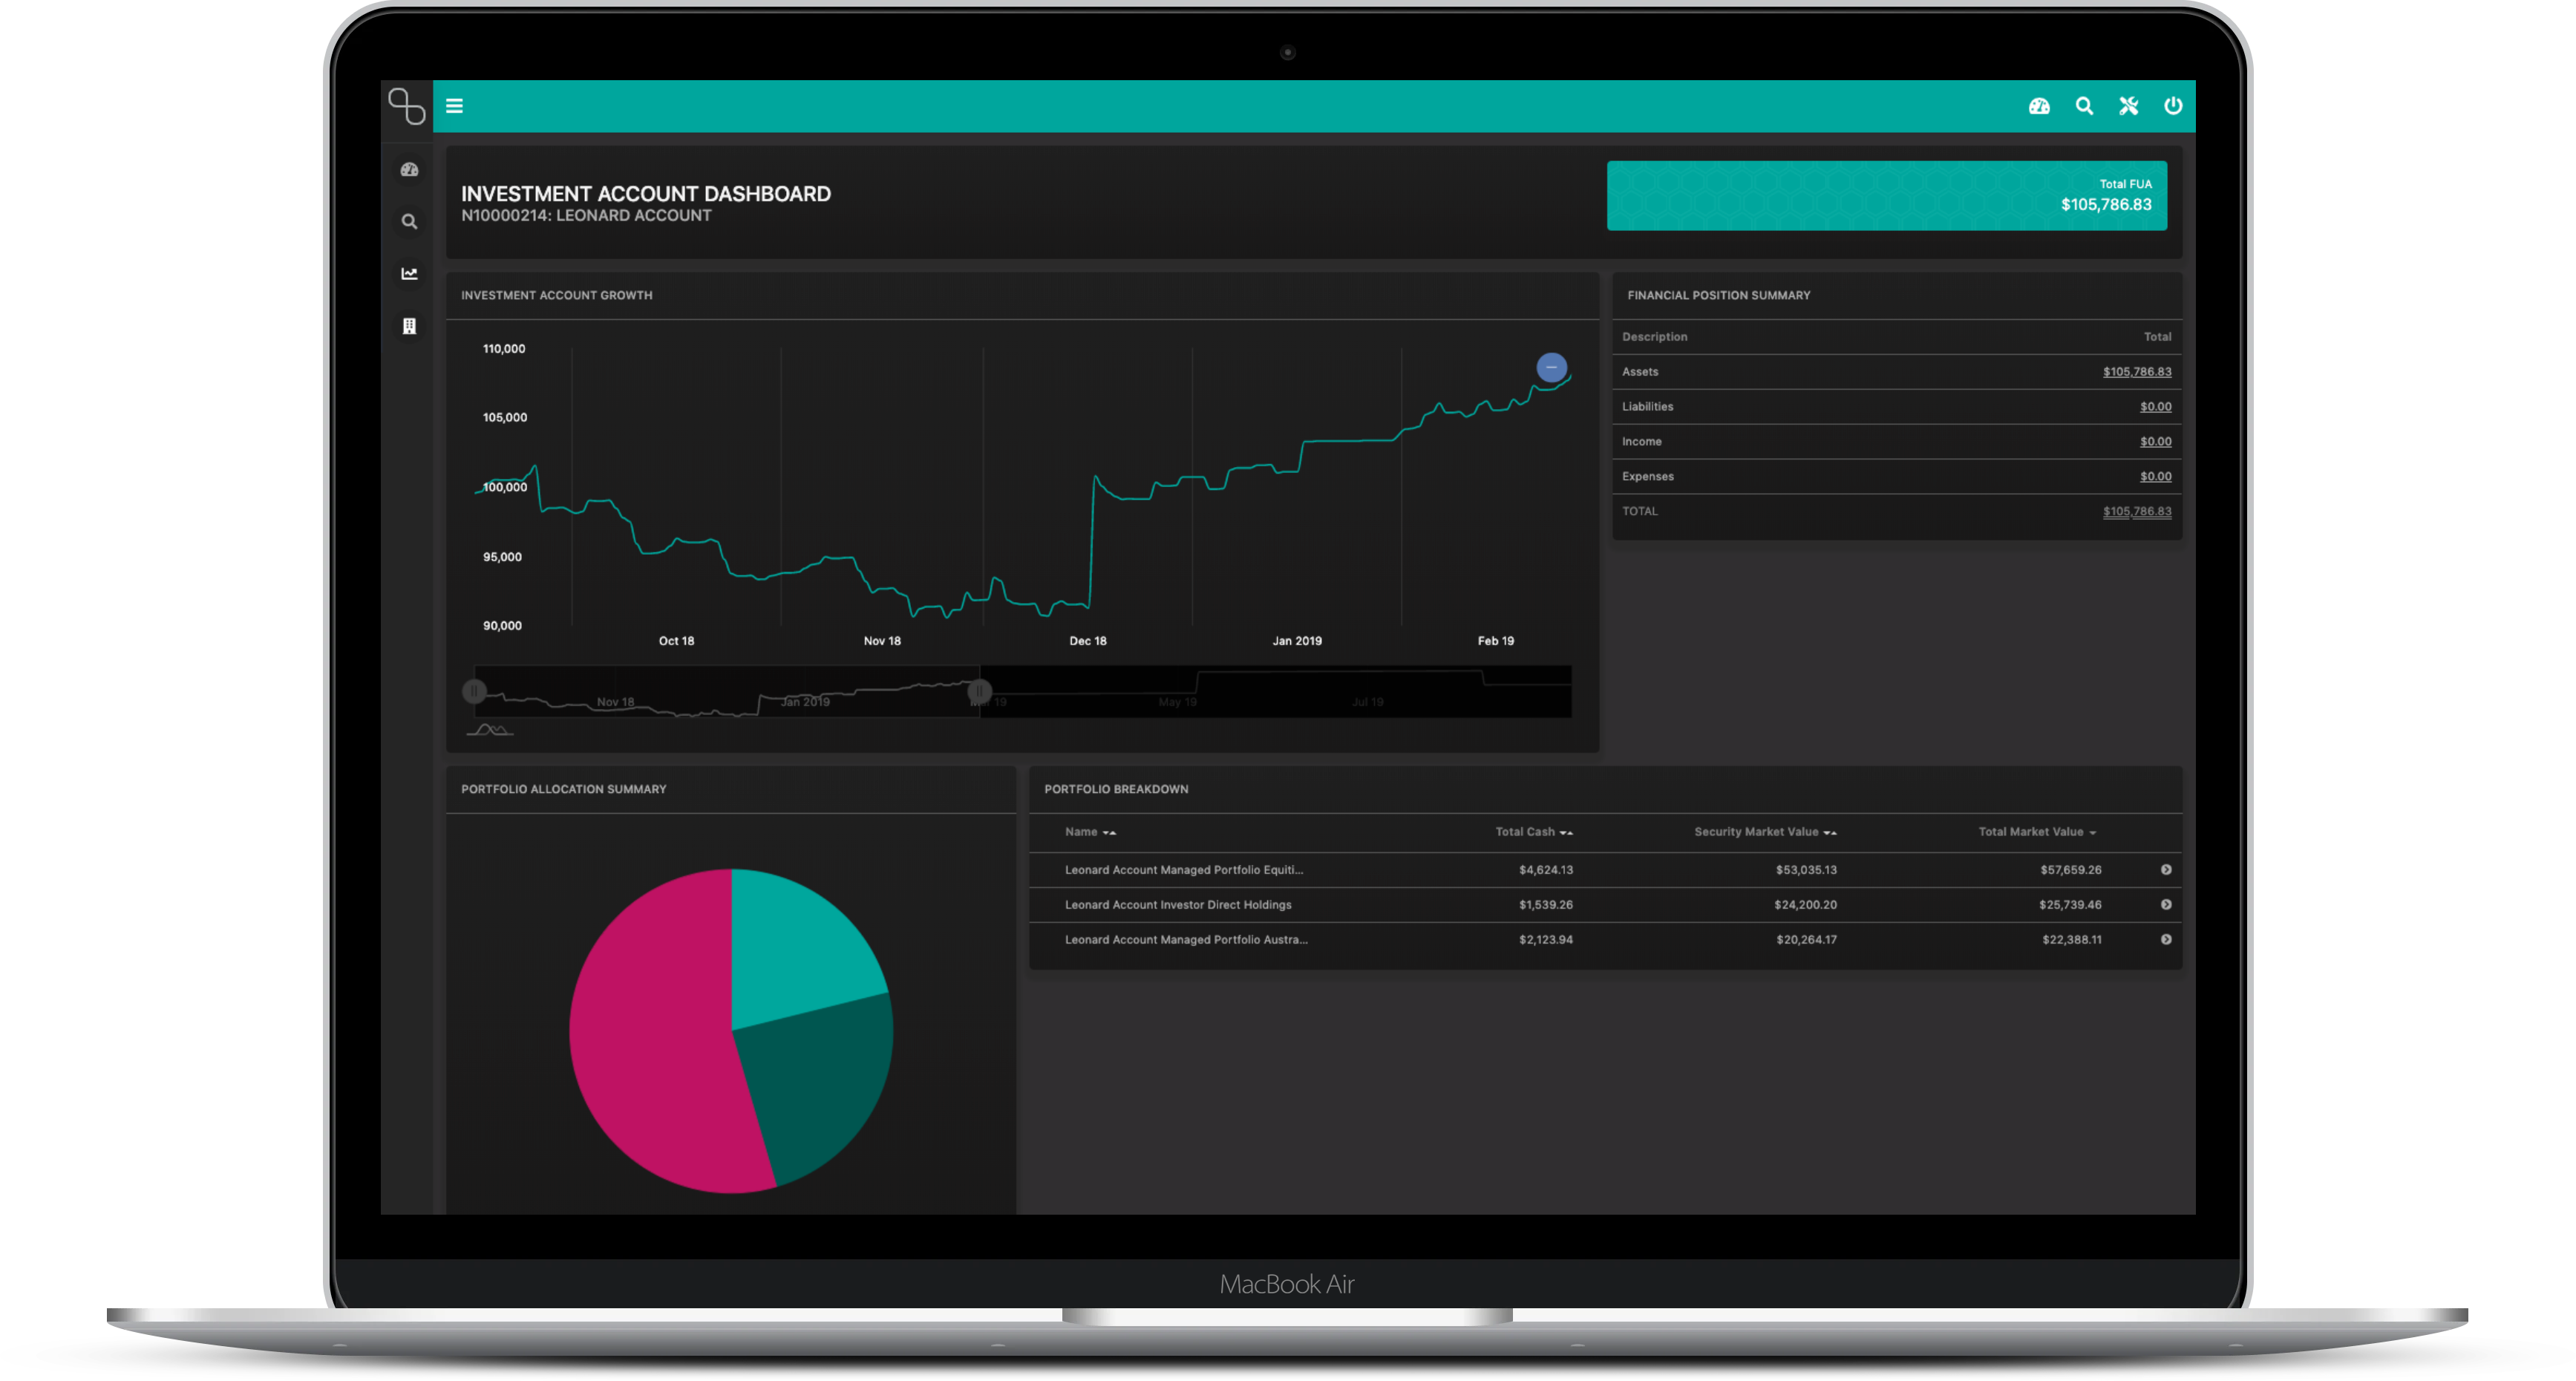Click the left range slider handle
This screenshot has height=1381, width=2576.
coord(474,691)
